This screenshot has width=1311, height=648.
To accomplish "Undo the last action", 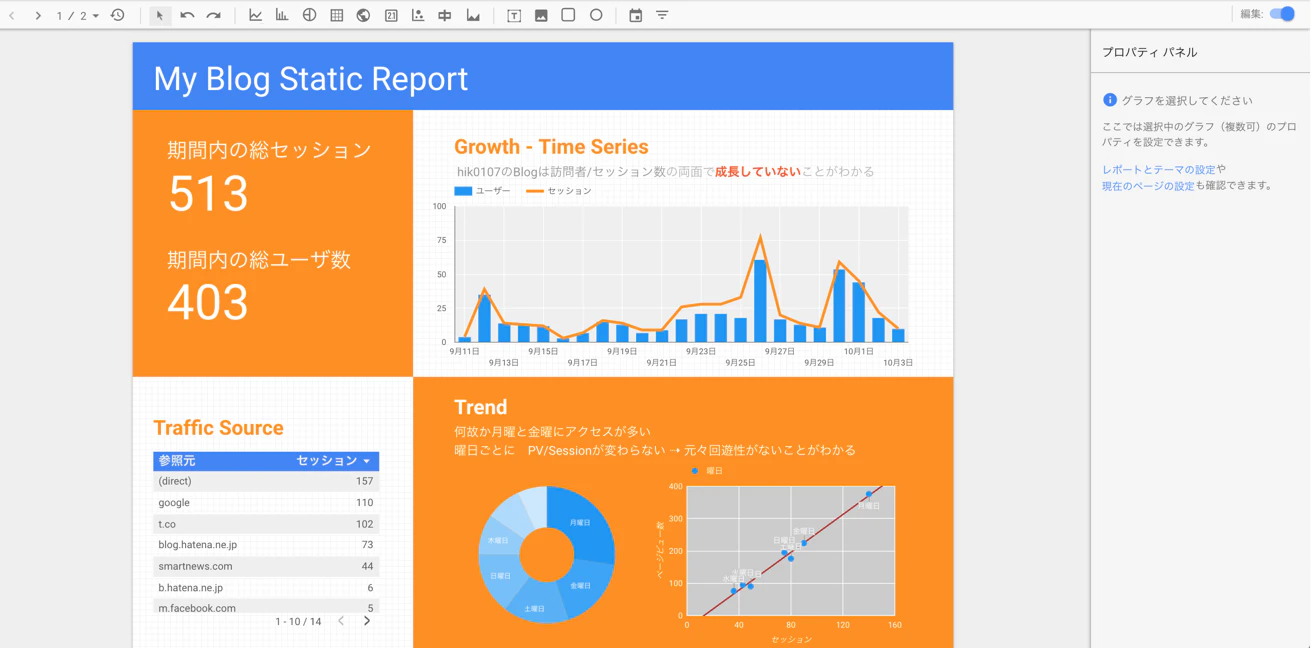I will (187, 15).
